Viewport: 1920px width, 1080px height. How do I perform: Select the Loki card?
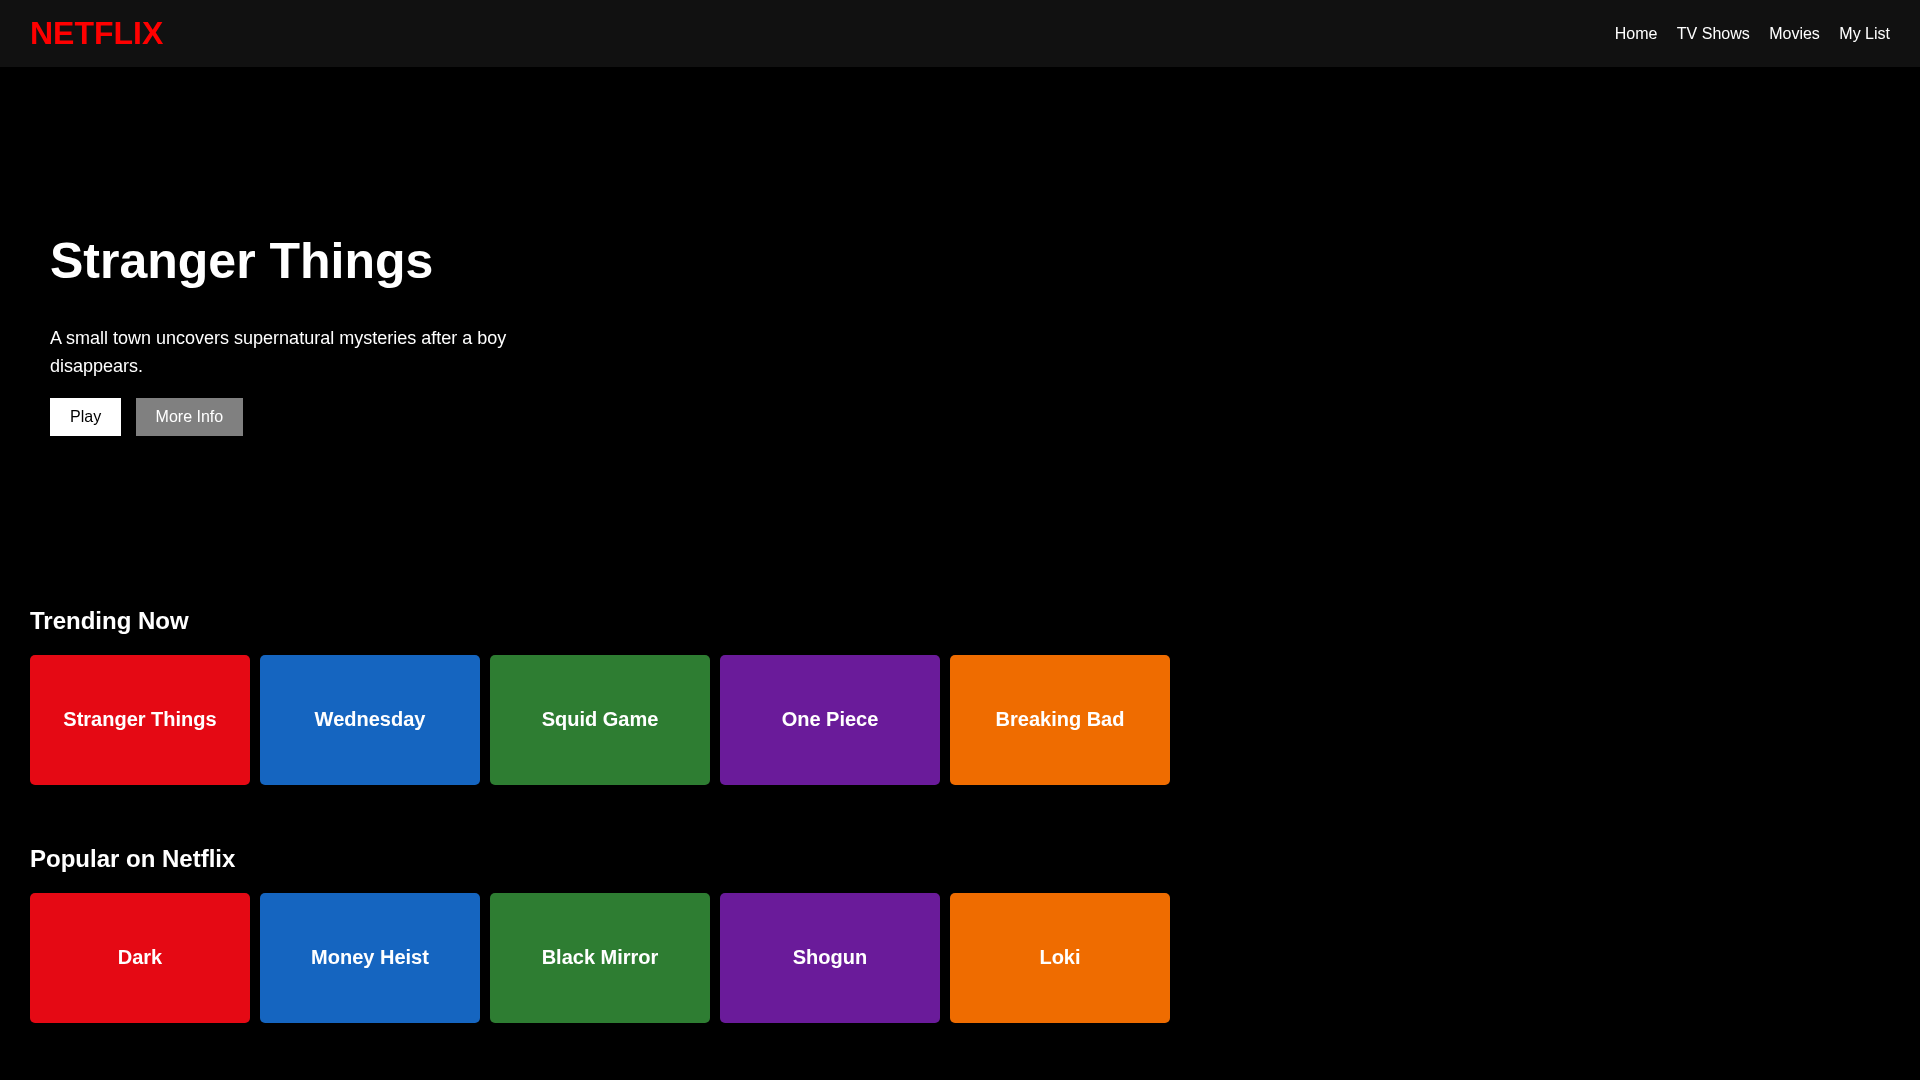click(1060, 958)
